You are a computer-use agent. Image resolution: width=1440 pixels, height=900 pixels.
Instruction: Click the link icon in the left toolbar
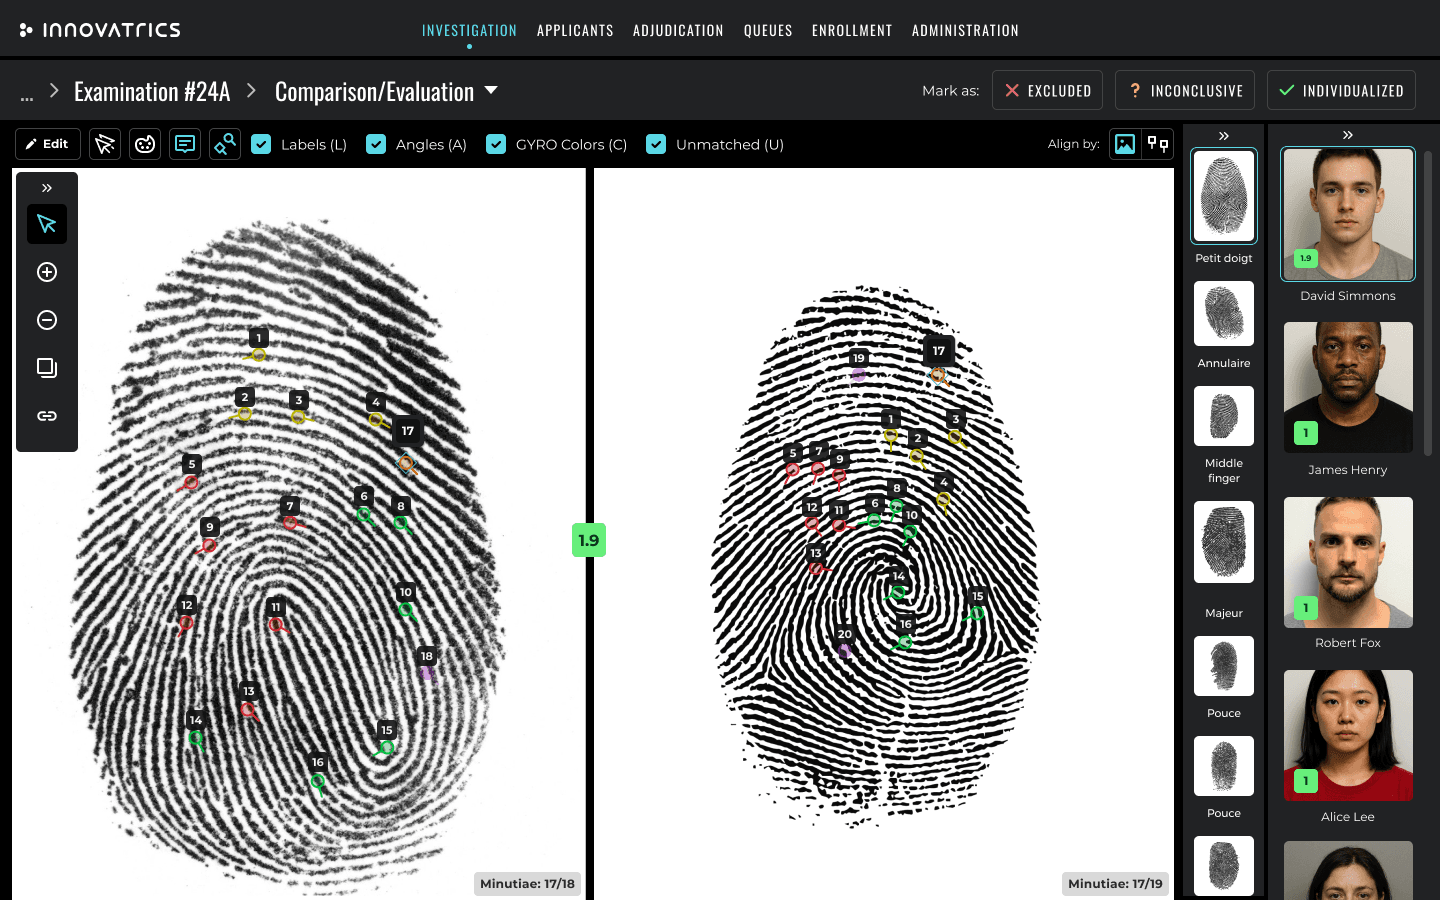pyautogui.click(x=47, y=415)
